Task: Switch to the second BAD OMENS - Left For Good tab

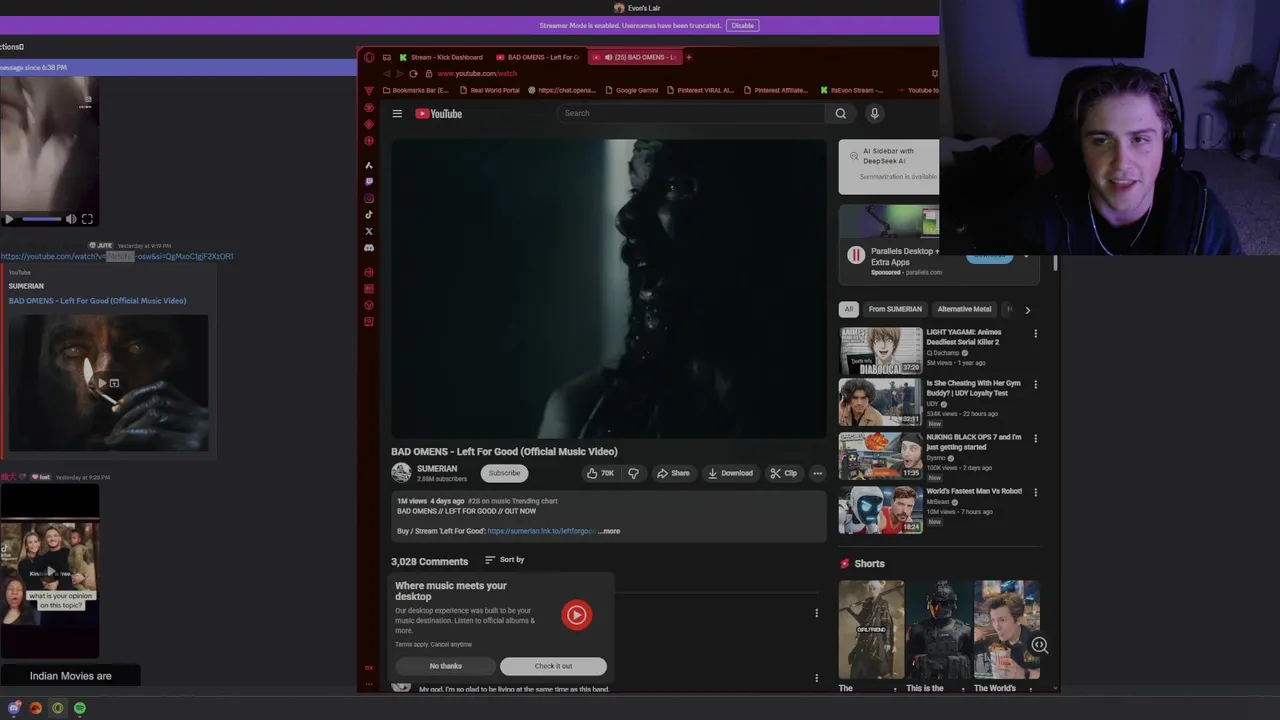Action: pos(538,57)
